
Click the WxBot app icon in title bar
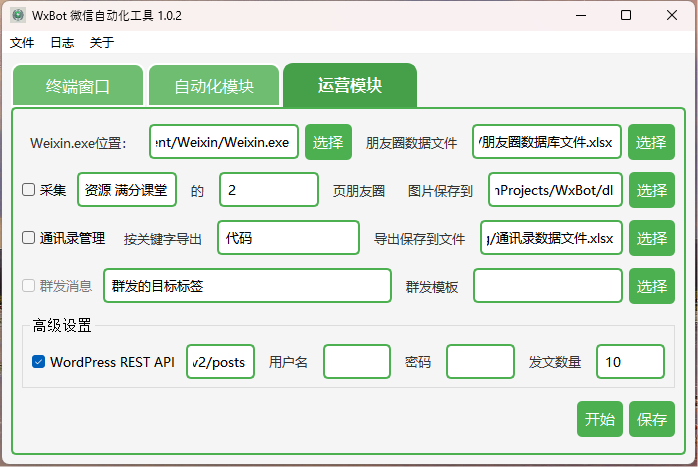(18, 15)
